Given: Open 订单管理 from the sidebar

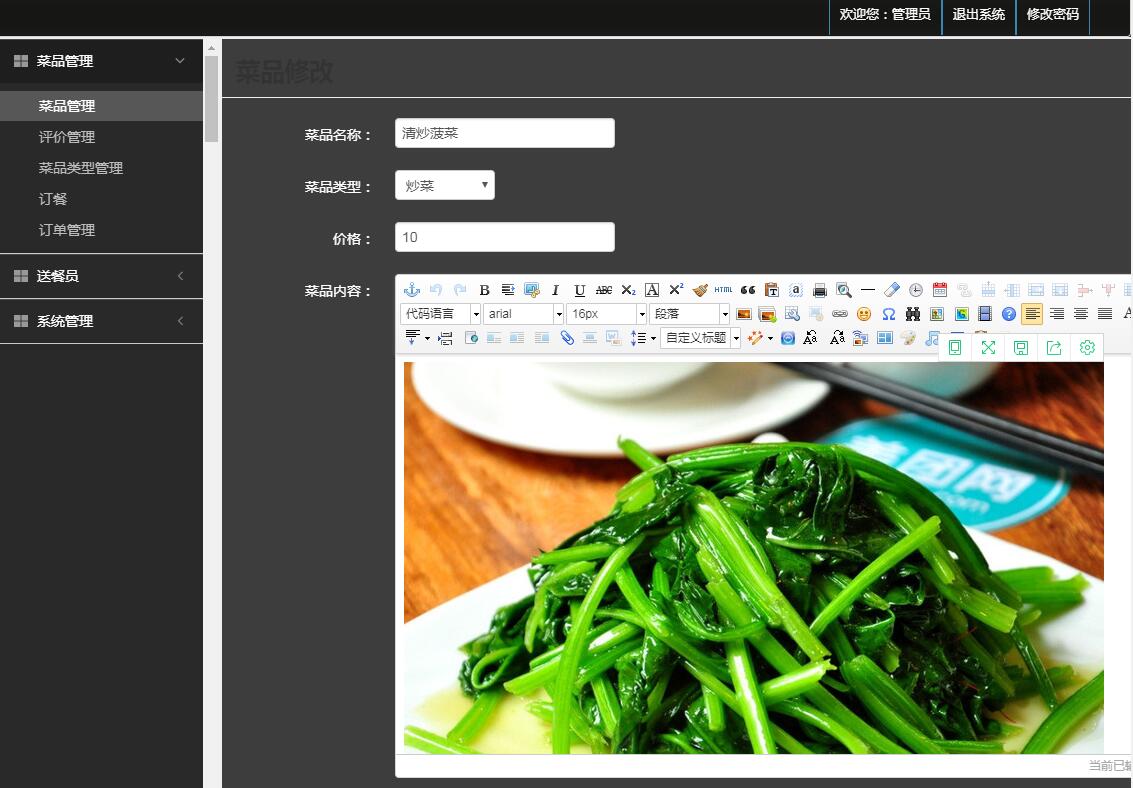Looking at the screenshot, I should 67,230.
